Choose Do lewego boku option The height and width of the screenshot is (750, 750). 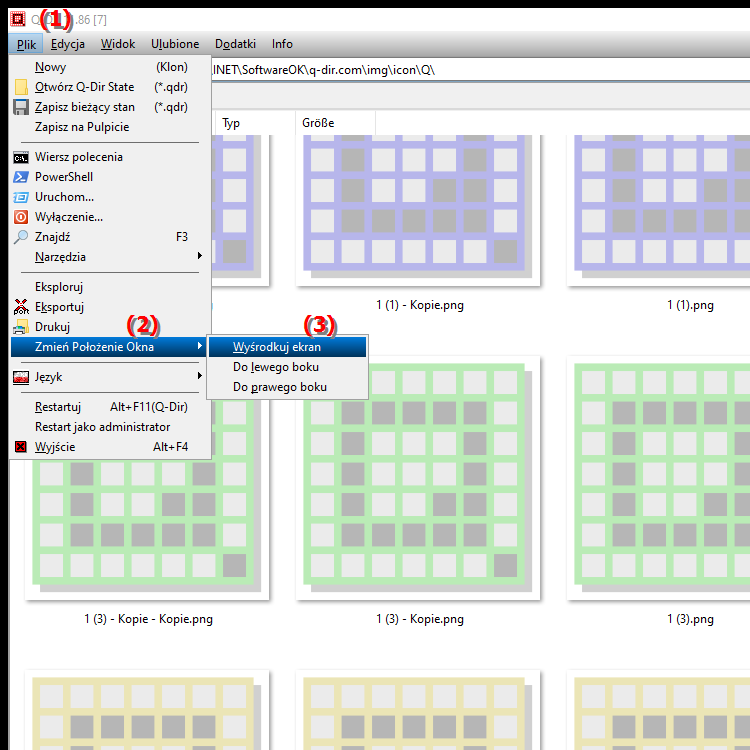point(276,367)
